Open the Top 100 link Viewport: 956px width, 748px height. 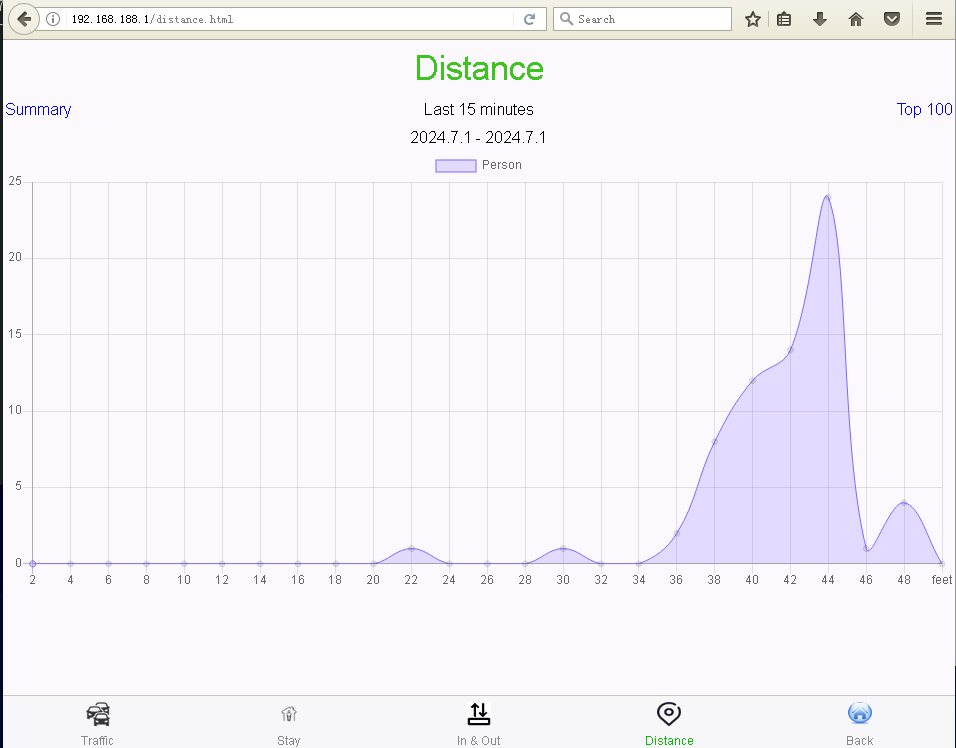point(924,110)
